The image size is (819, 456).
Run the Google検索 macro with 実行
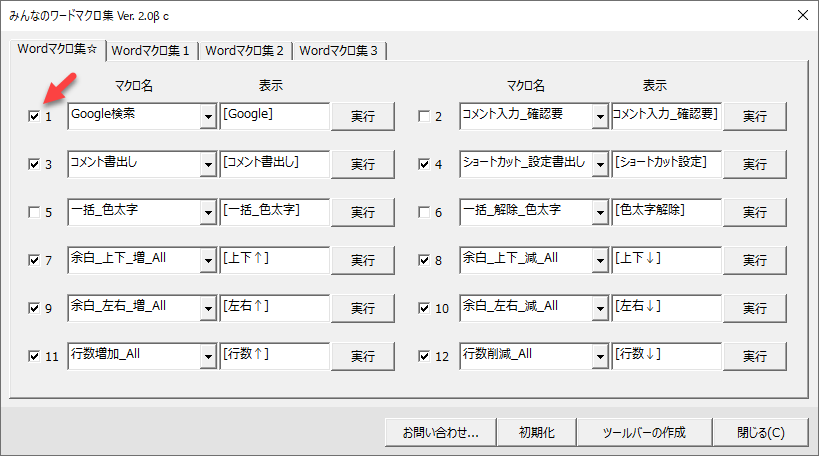[x=362, y=117]
